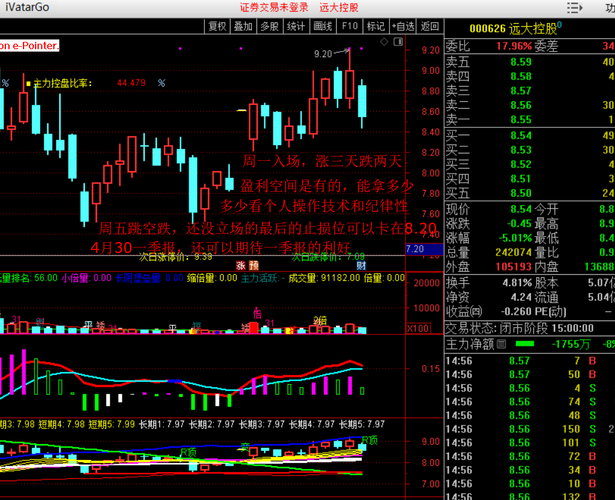Click the 短期5: 7.99 moving average label
615x500 pixels.
click(x=112, y=424)
